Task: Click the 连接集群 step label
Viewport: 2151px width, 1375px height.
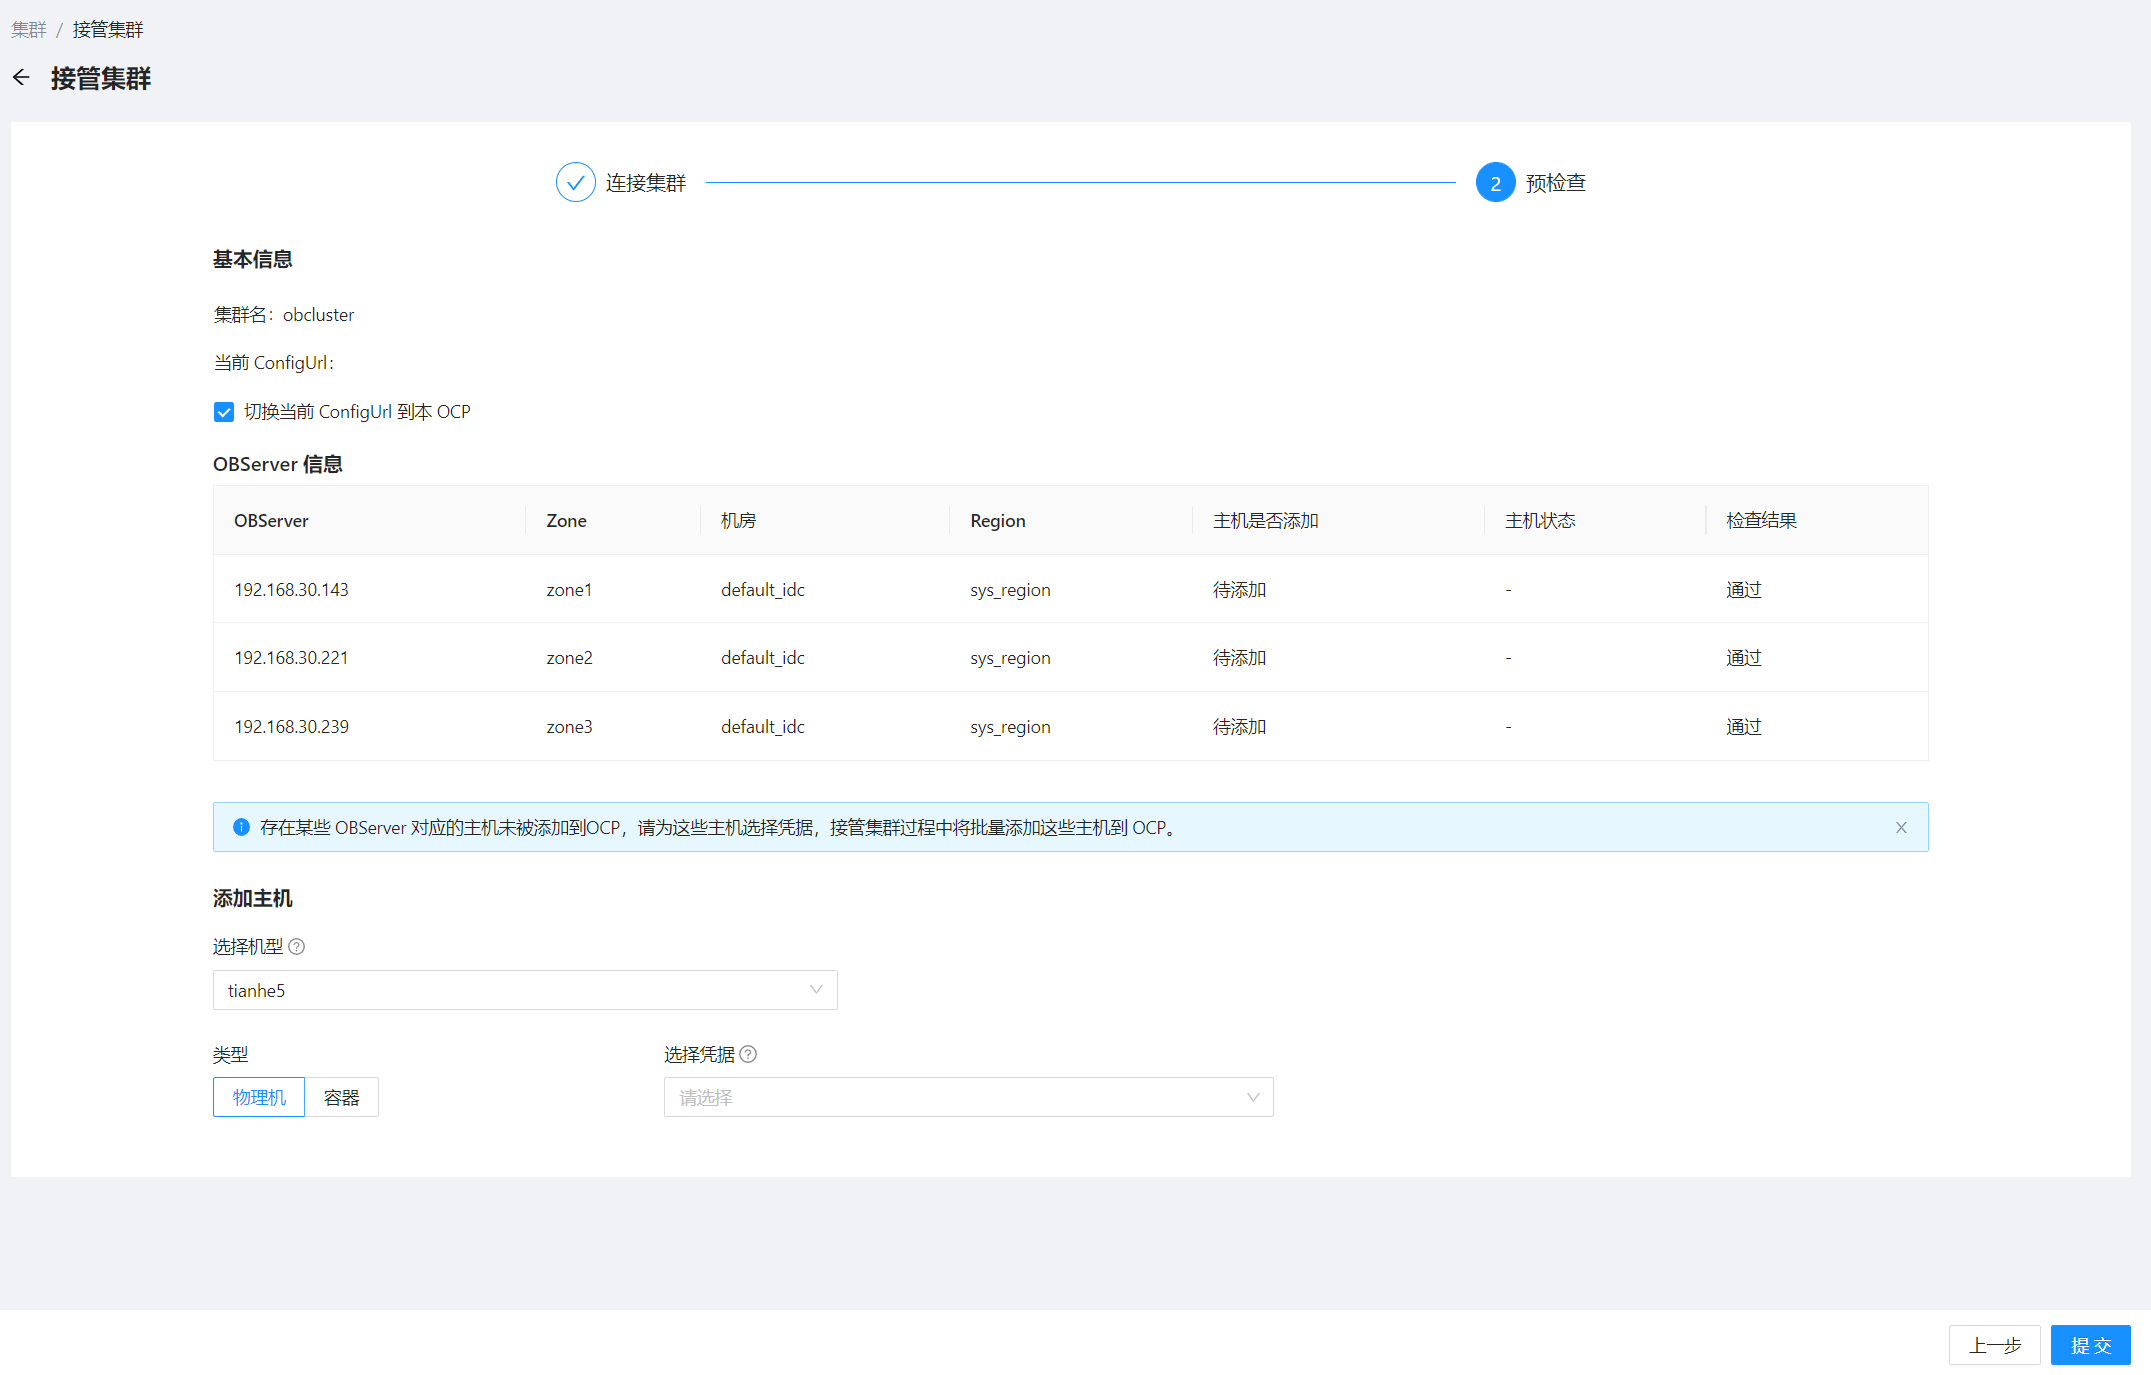Action: 646,183
